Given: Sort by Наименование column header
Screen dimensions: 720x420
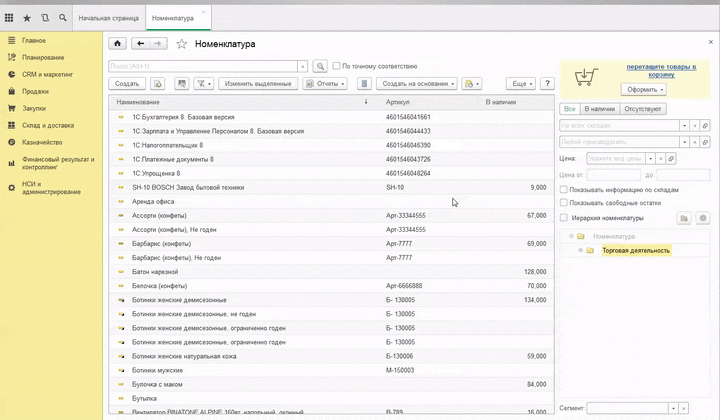Looking at the screenshot, I should tap(138, 102).
